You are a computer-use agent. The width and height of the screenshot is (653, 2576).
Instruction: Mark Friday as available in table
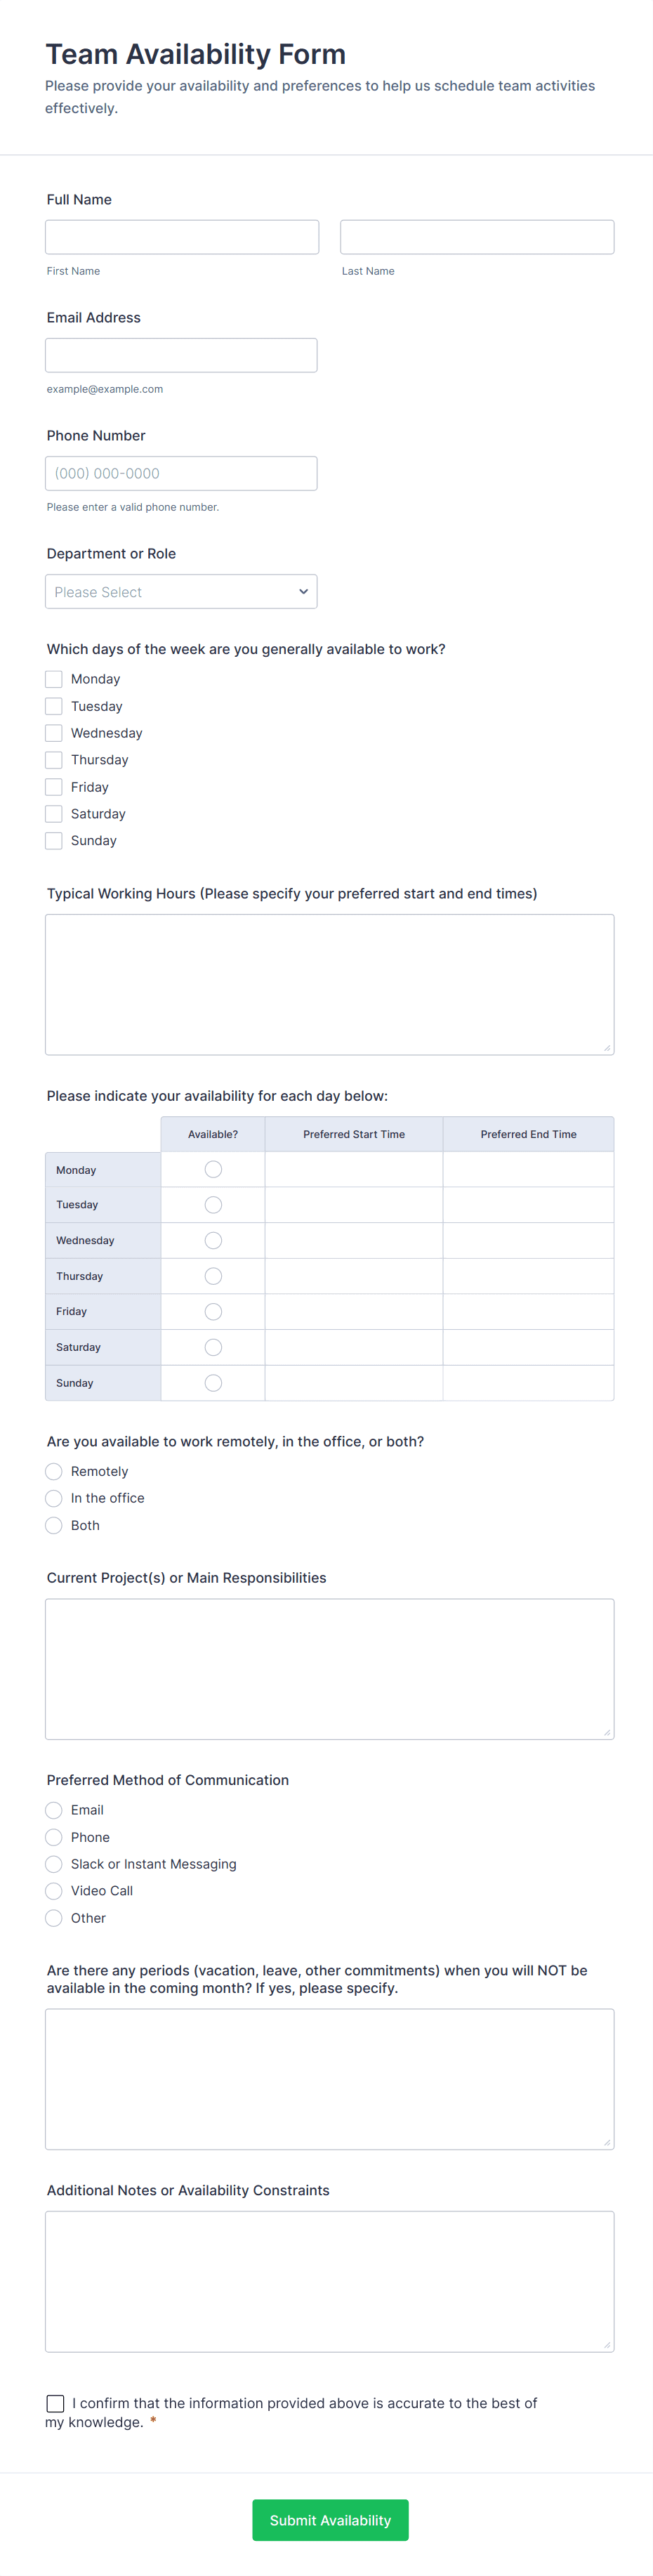tap(213, 1311)
